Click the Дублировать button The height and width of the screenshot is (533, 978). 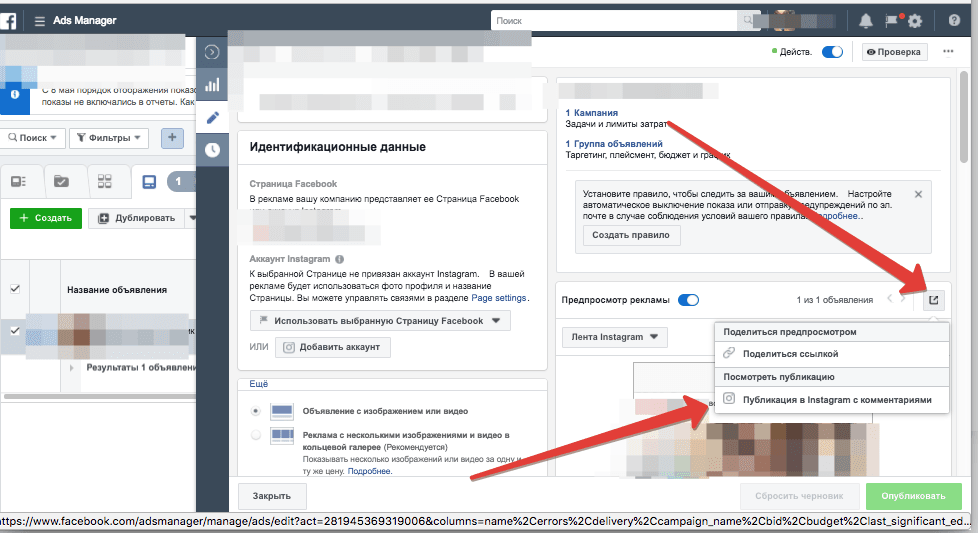click(x=137, y=218)
